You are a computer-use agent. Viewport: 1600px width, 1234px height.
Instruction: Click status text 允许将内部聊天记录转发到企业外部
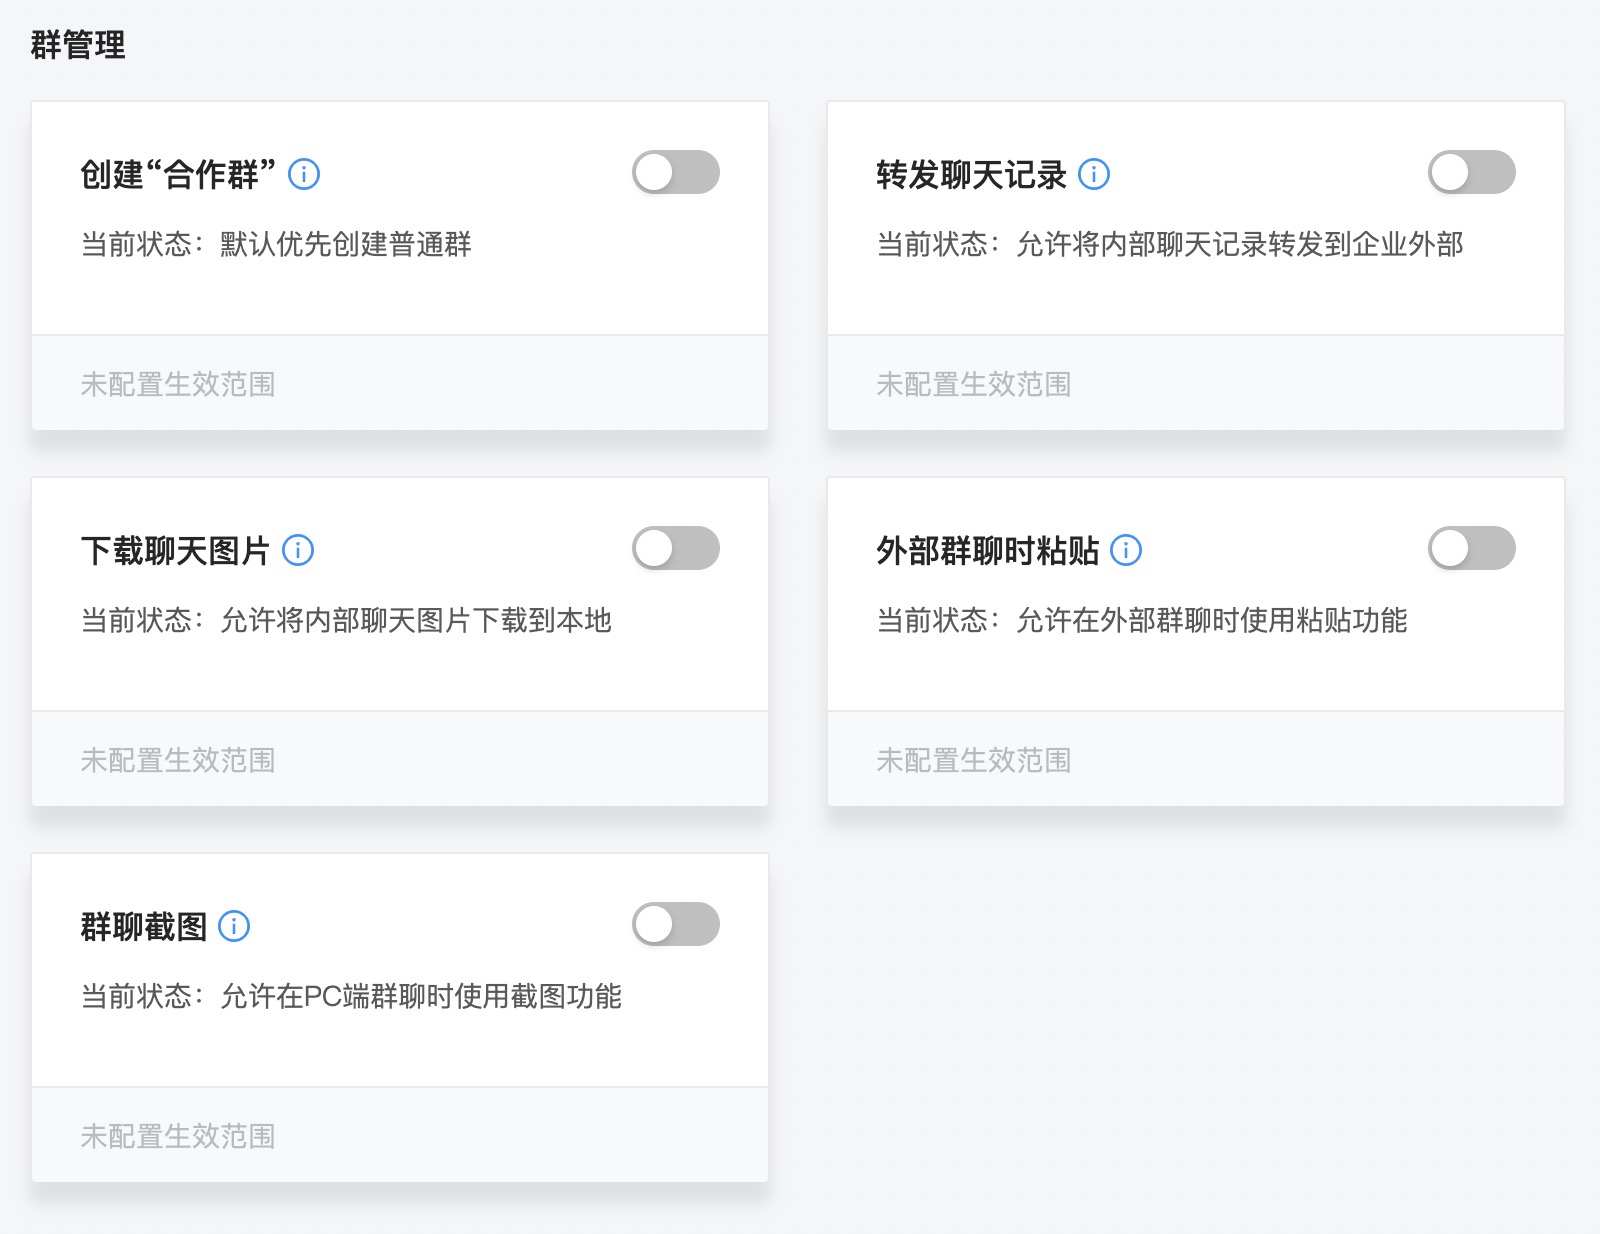(x=1240, y=244)
